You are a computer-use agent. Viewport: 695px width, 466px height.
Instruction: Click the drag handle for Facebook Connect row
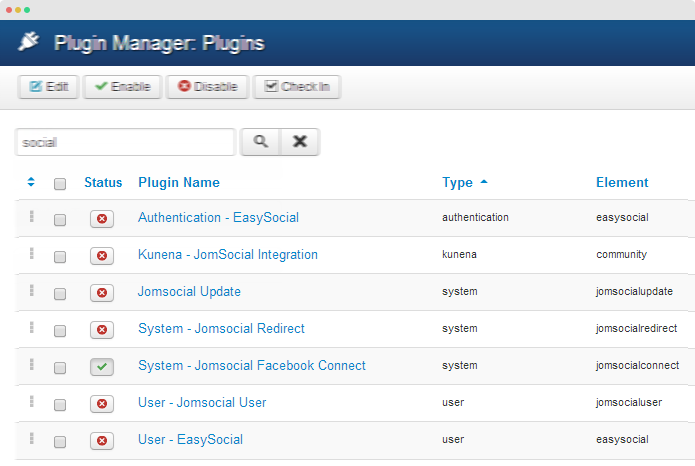[31, 364]
